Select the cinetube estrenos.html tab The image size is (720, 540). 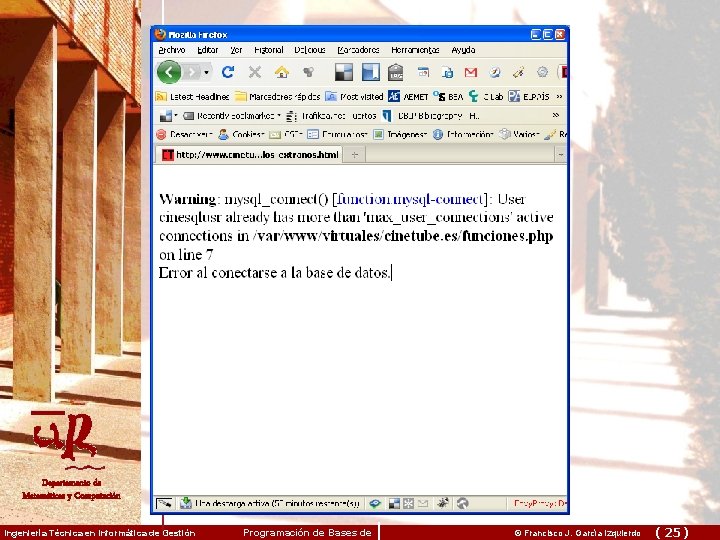point(249,155)
